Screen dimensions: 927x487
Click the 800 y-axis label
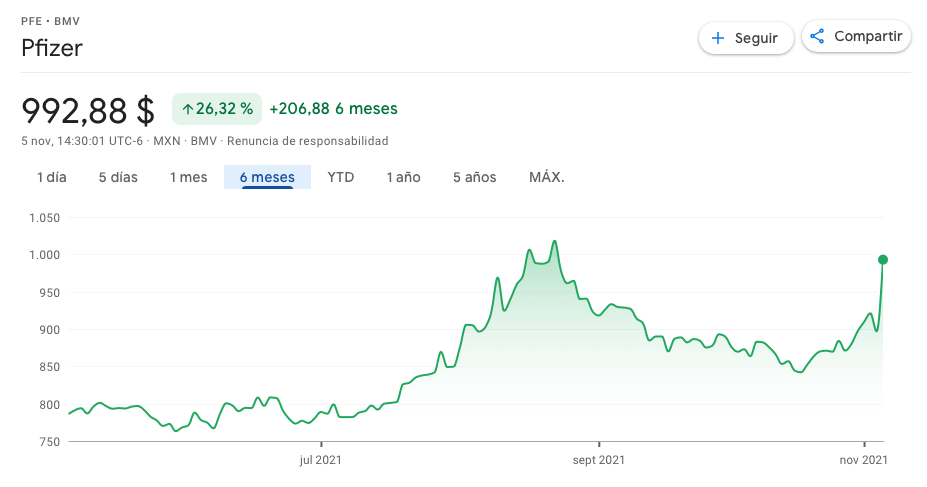[x=50, y=405]
